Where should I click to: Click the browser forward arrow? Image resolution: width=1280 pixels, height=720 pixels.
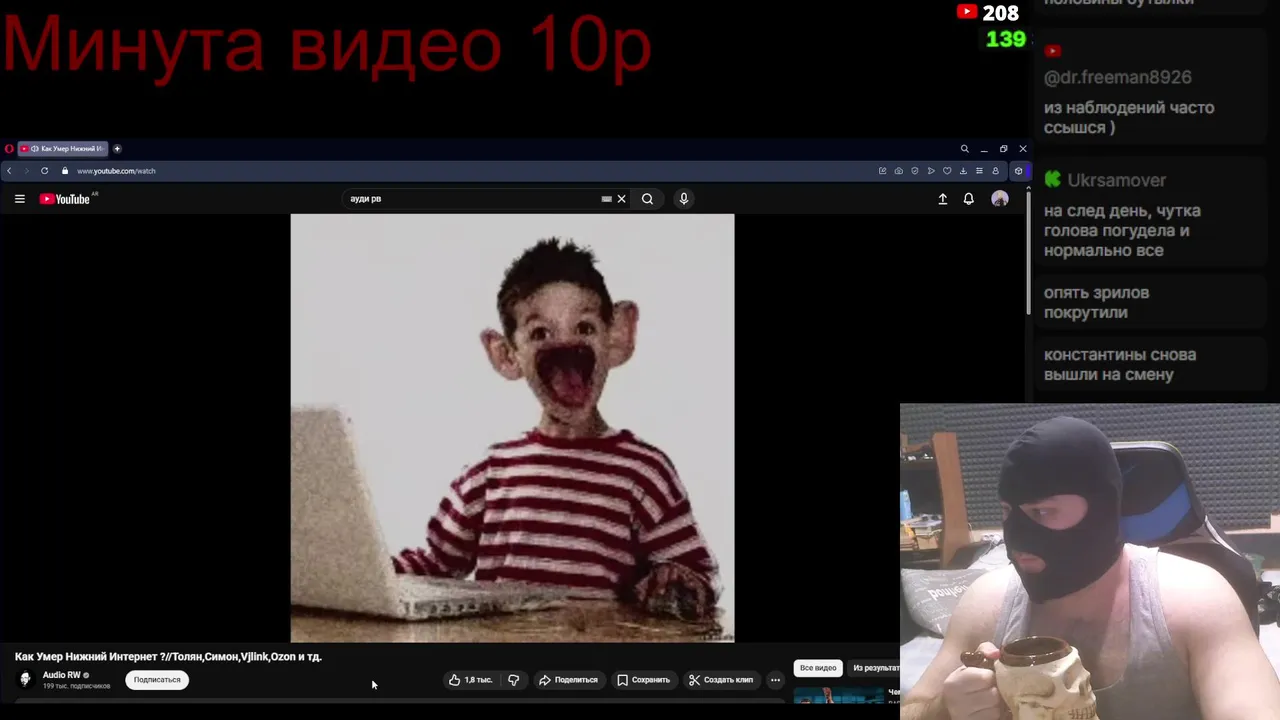coord(27,171)
